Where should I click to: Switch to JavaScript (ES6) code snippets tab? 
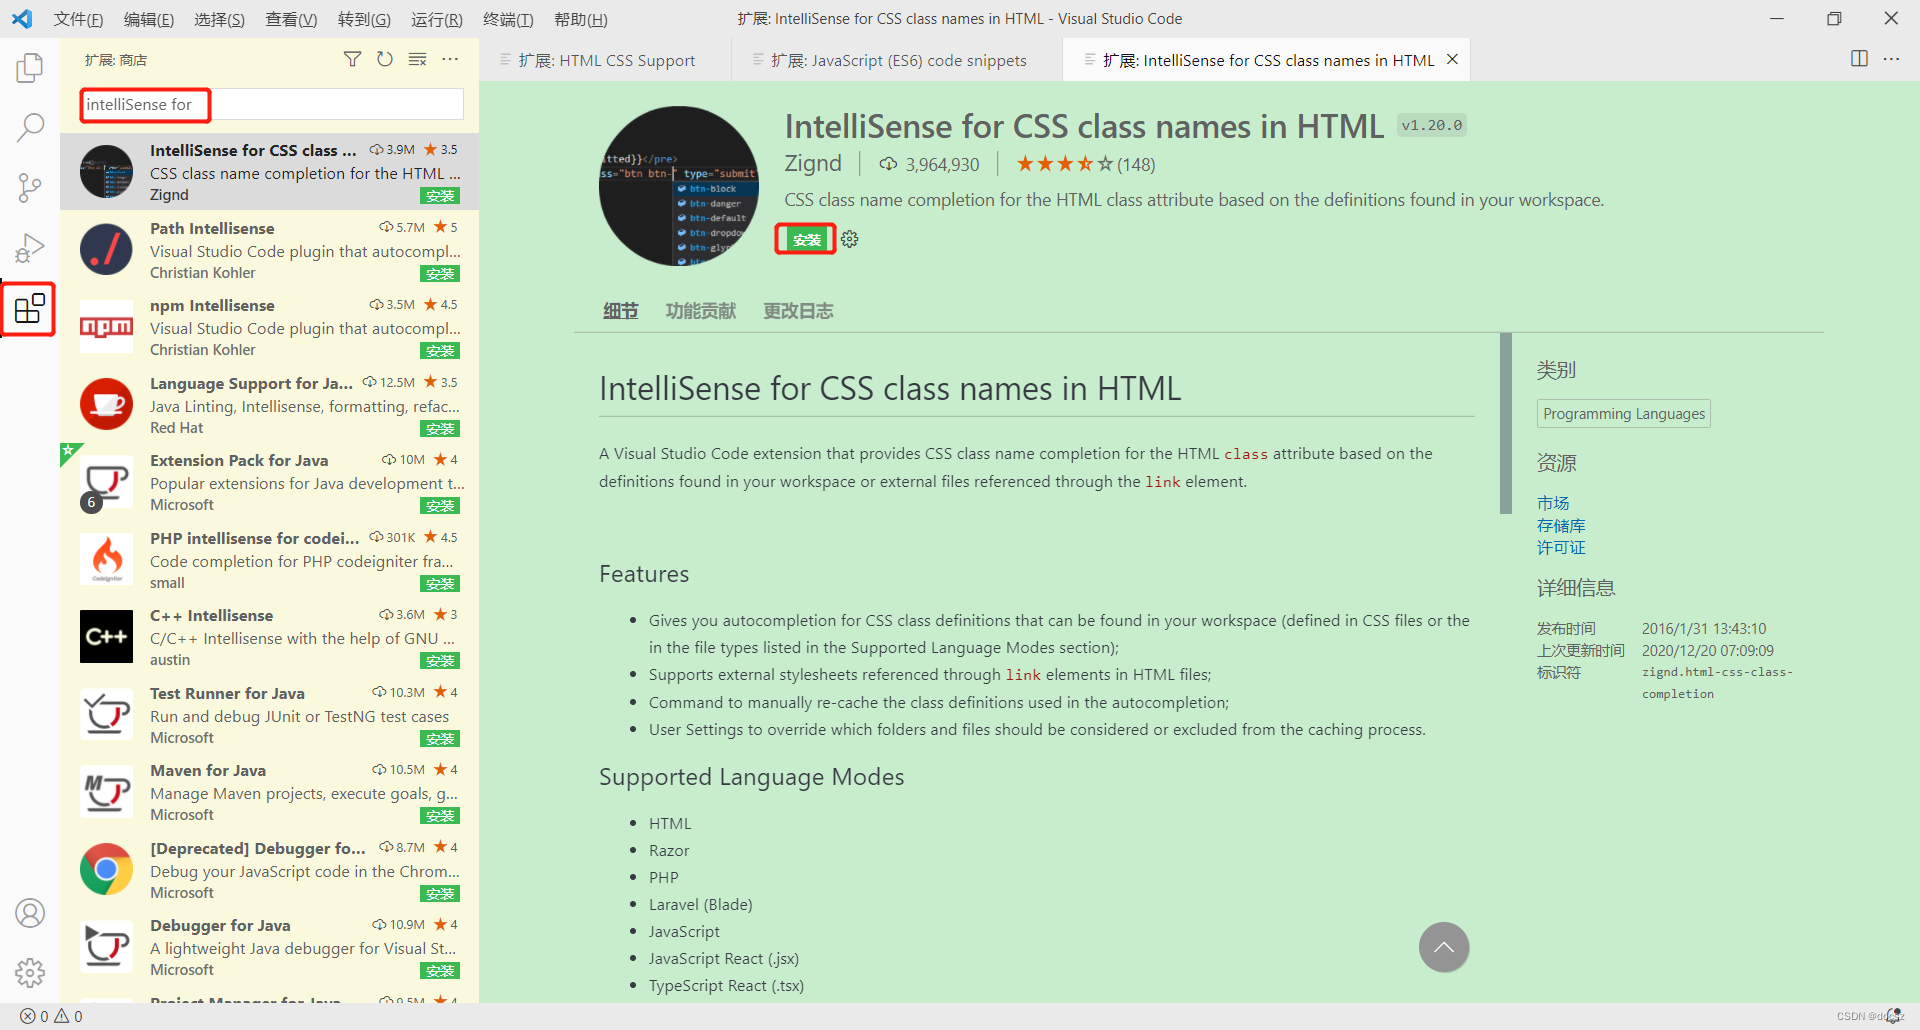[x=897, y=60]
